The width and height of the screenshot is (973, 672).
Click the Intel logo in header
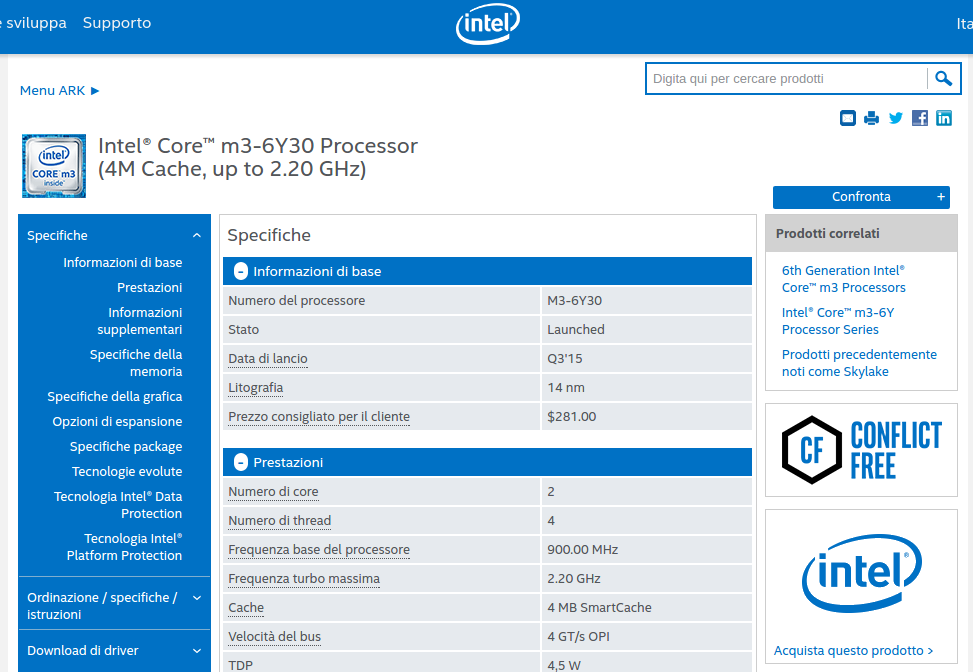pos(488,25)
